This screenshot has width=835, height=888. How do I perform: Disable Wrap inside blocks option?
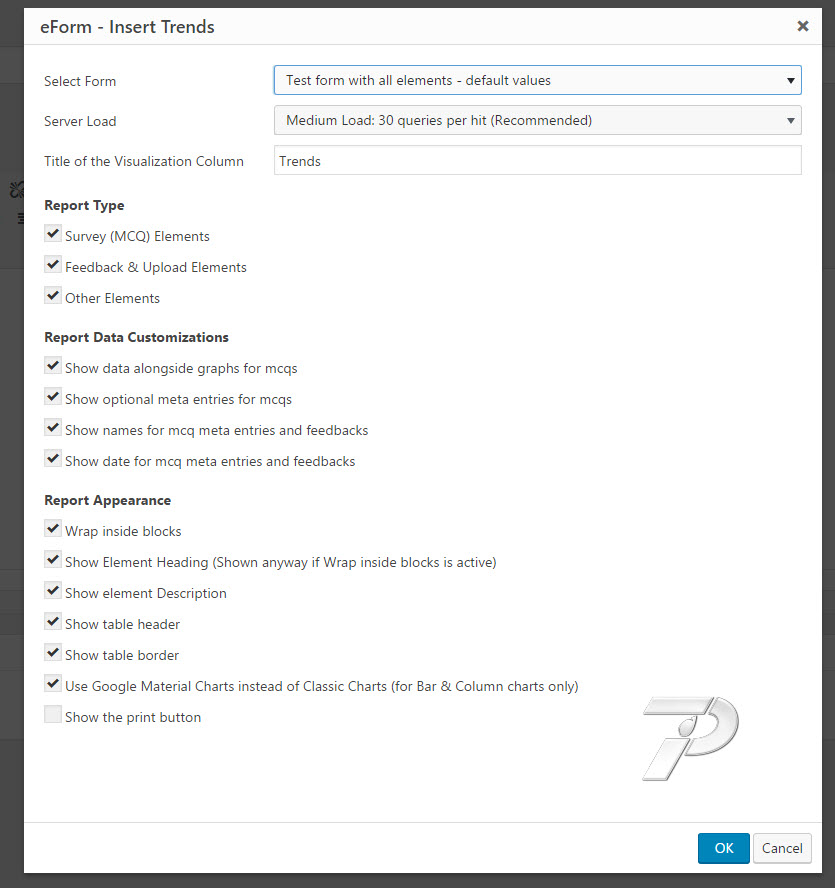click(x=53, y=529)
